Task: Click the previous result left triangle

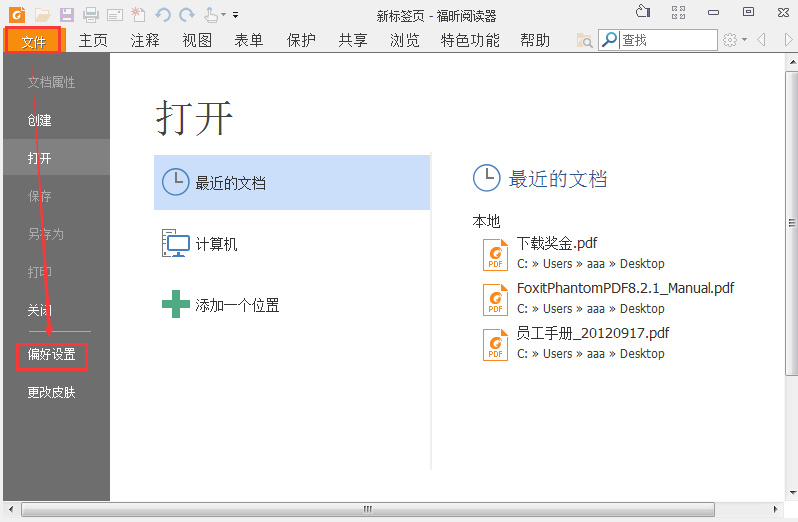Action: point(761,40)
